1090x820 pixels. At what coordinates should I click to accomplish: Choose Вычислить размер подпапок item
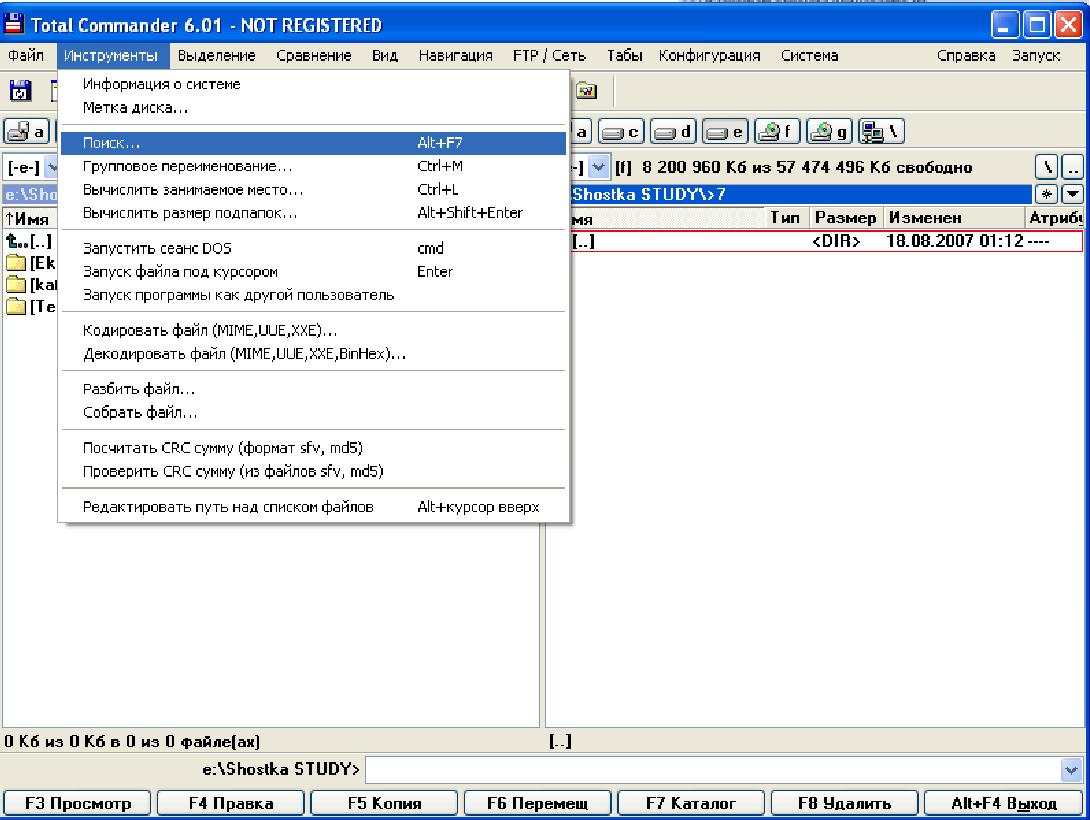[x=314, y=213]
